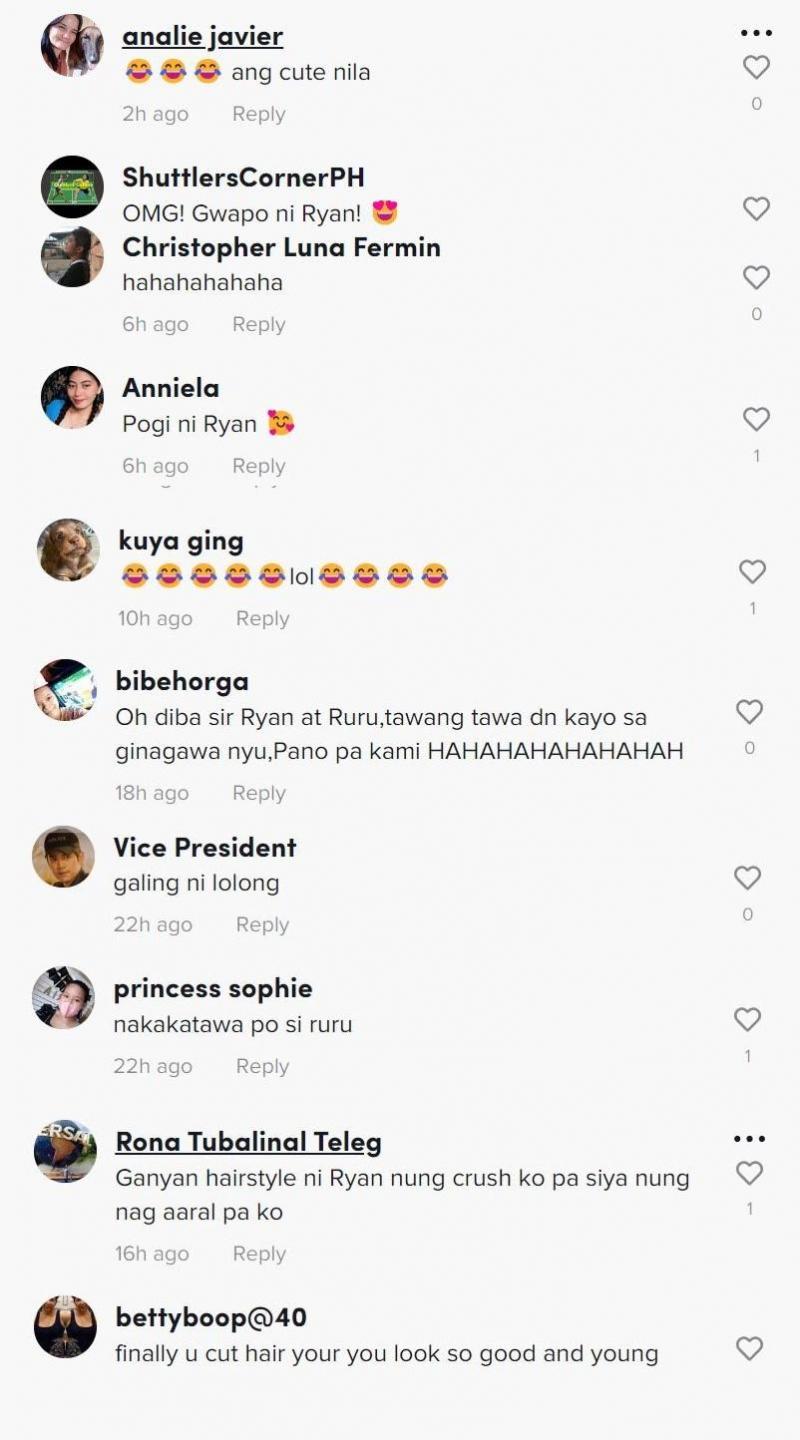The height and width of the screenshot is (1440, 800).
Task: Like bettyboop@40's comment
Action: coord(750,1347)
